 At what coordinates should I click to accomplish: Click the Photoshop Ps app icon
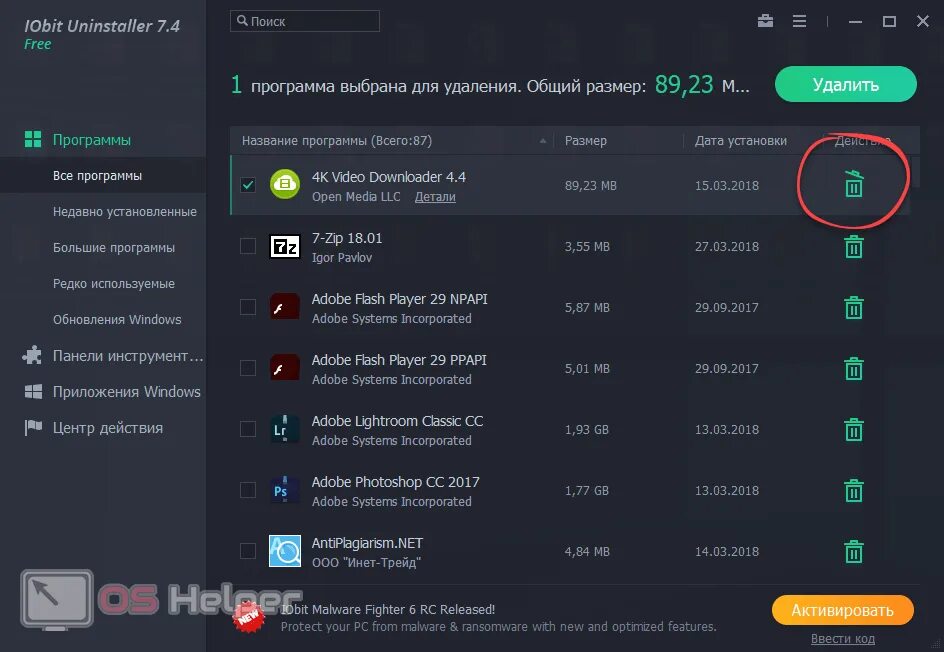click(284, 490)
